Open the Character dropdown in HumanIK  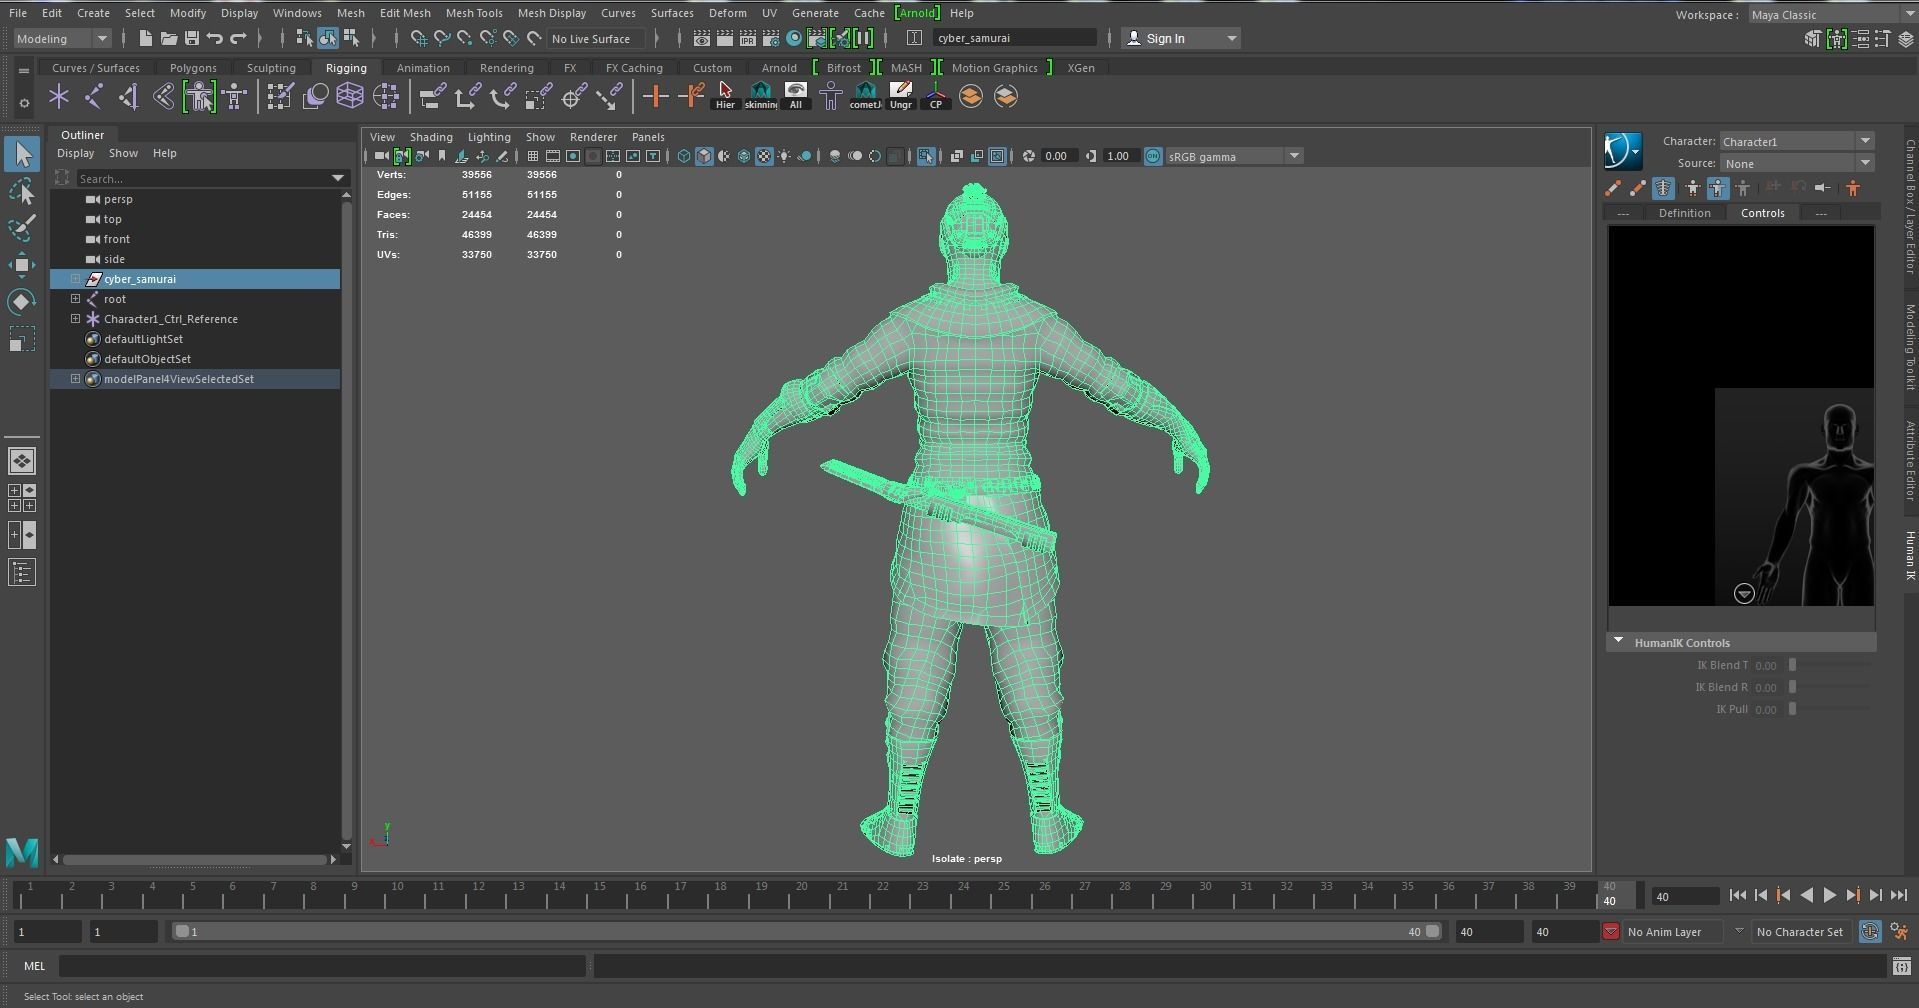click(x=1797, y=141)
